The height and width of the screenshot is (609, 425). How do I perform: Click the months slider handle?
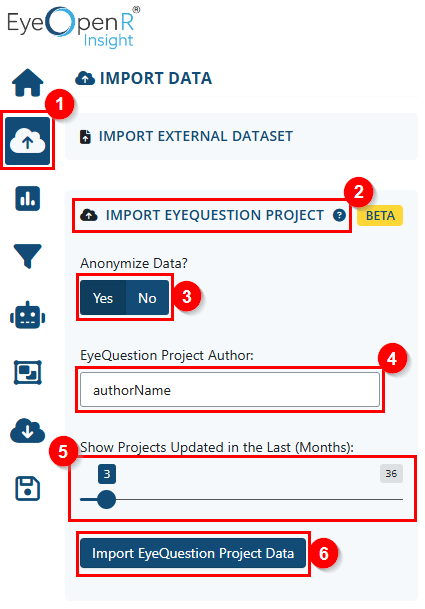tap(106, 499)
